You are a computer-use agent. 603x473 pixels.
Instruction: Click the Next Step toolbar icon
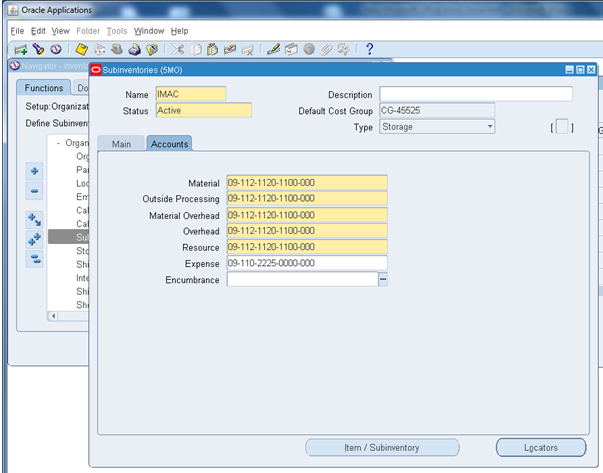tap(99, 49)
